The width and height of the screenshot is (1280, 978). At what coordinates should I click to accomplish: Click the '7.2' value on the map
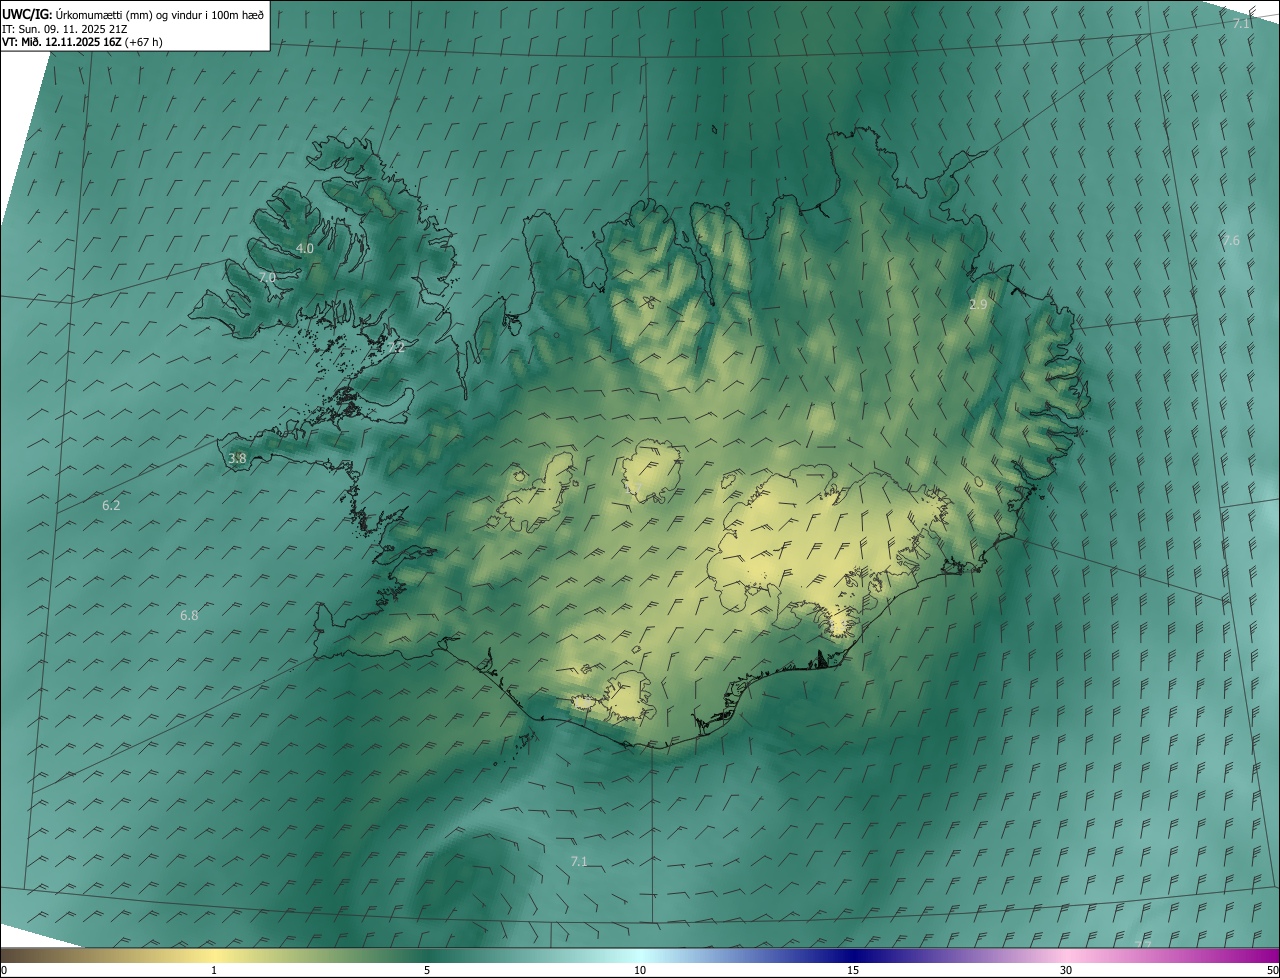coord(397,347)
